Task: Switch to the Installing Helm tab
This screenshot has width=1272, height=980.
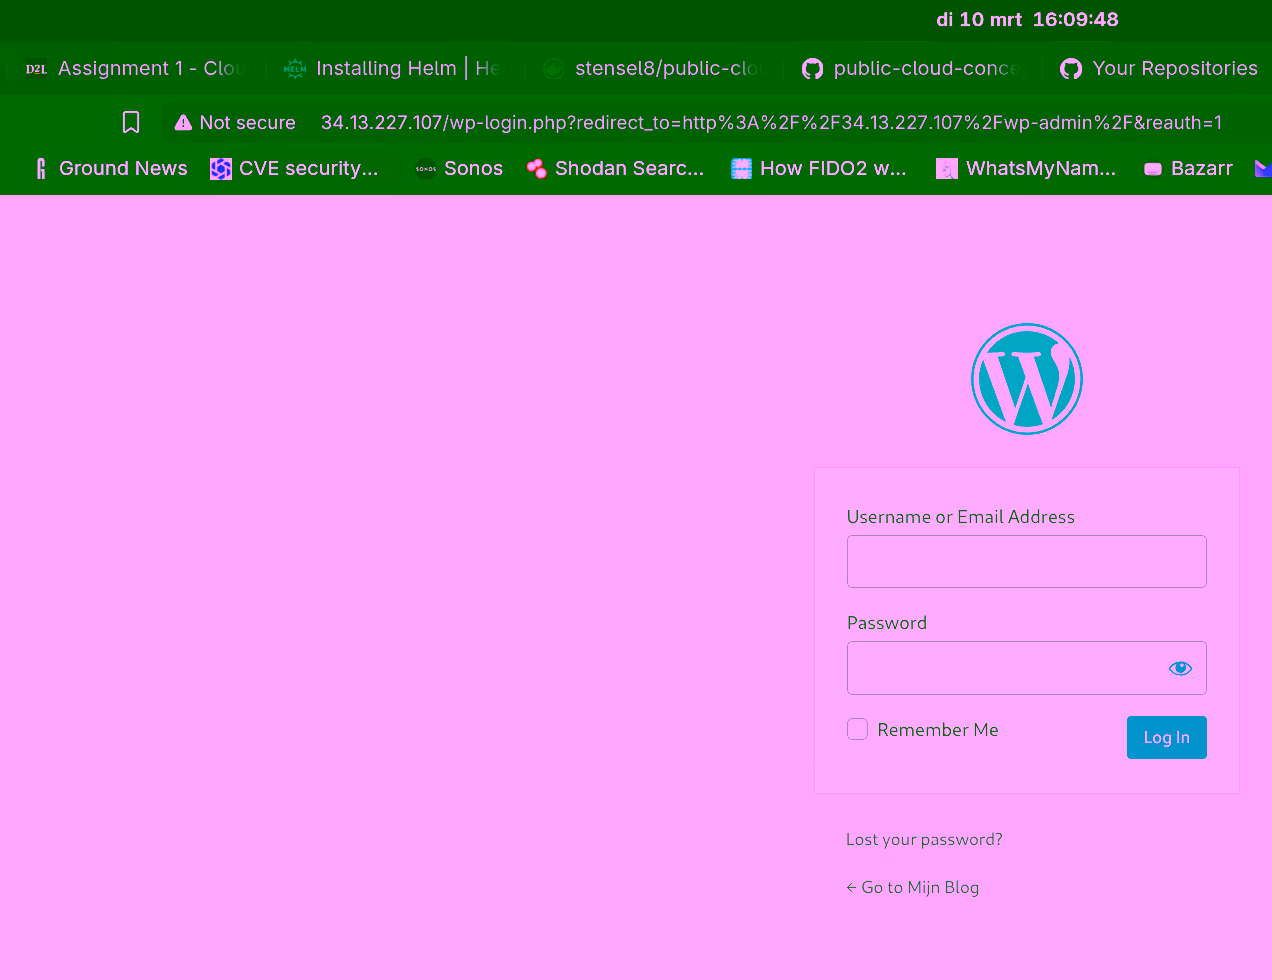Action: coord(390,68)
